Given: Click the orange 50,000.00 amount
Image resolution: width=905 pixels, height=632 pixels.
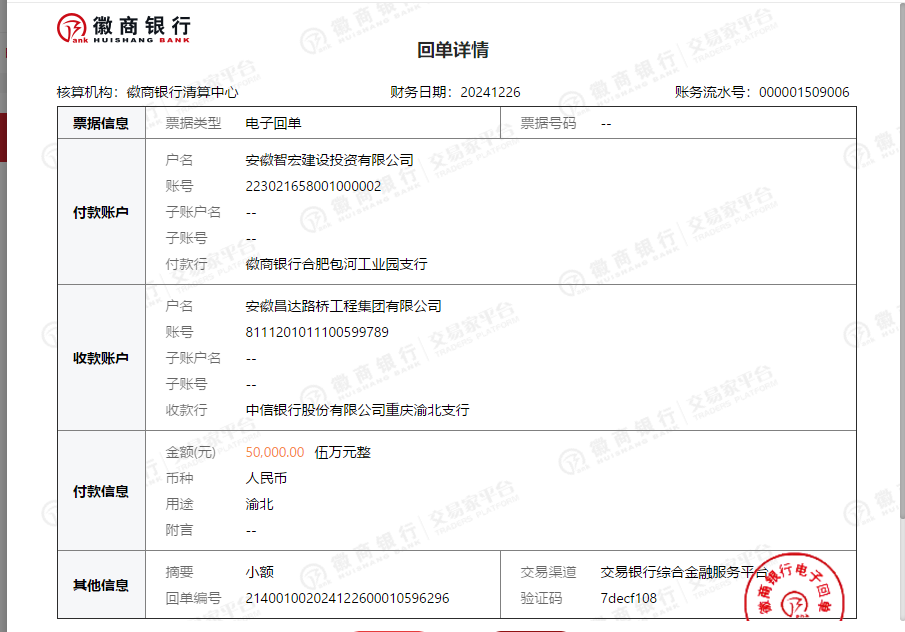Looking at the screenshot, I should coord(274,452).
